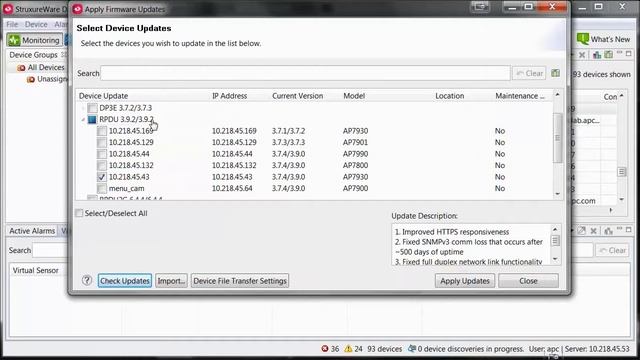Click the Update Description scroll-down arrow
The image size is (640, 360).
click(x=555, y=259)
